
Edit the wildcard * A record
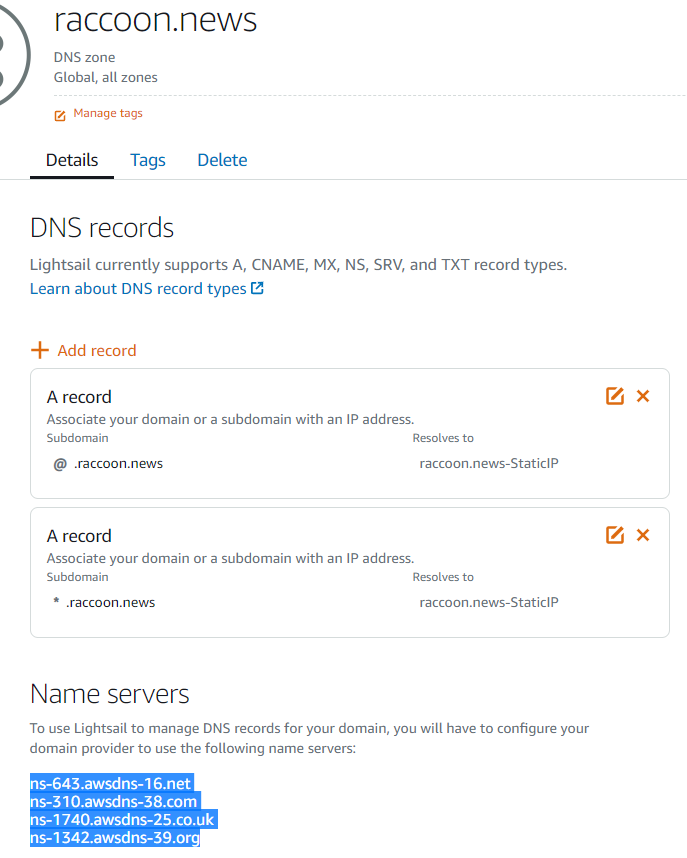click(x=614, y=535)
